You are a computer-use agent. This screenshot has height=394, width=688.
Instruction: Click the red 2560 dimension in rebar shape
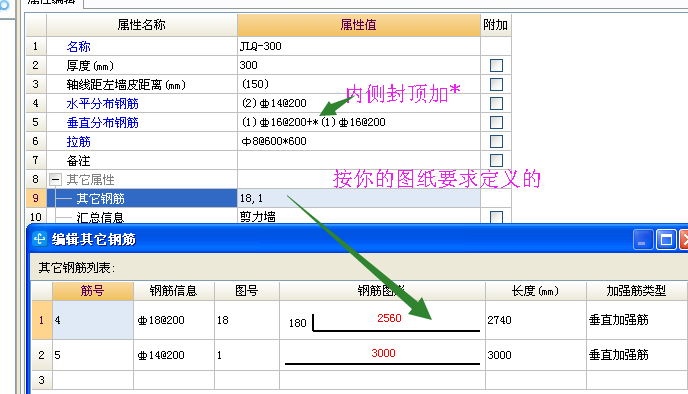pyautogui.click(x=389, y=318)
